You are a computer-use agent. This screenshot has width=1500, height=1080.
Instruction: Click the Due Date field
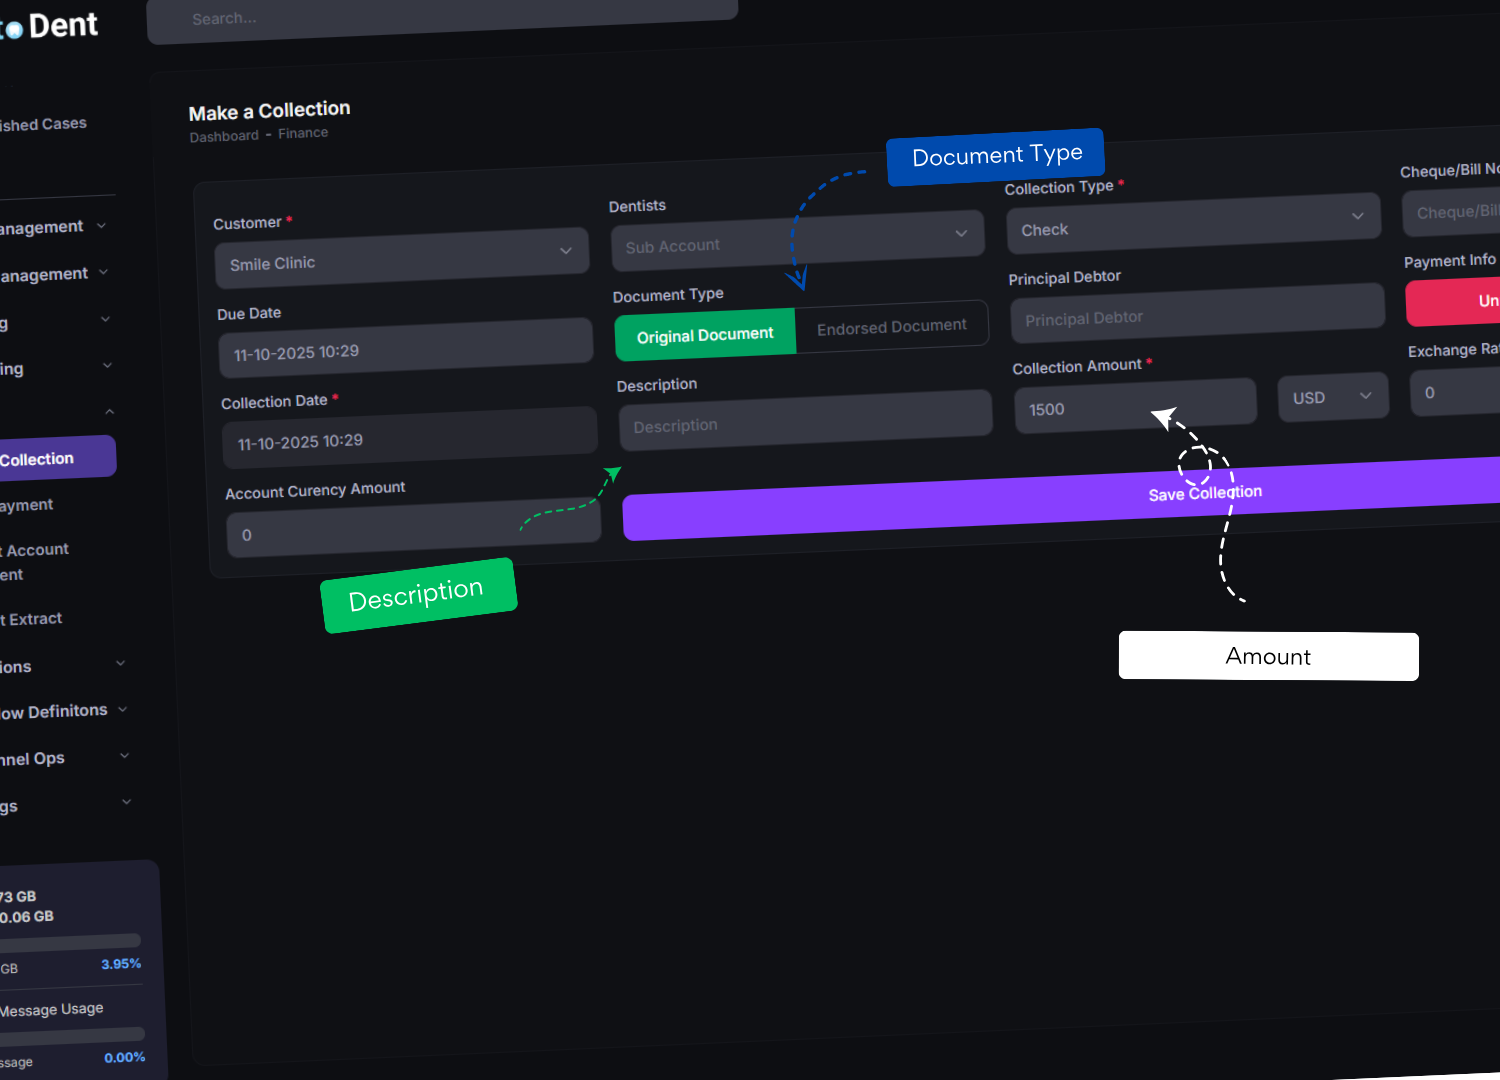point(405,348)
